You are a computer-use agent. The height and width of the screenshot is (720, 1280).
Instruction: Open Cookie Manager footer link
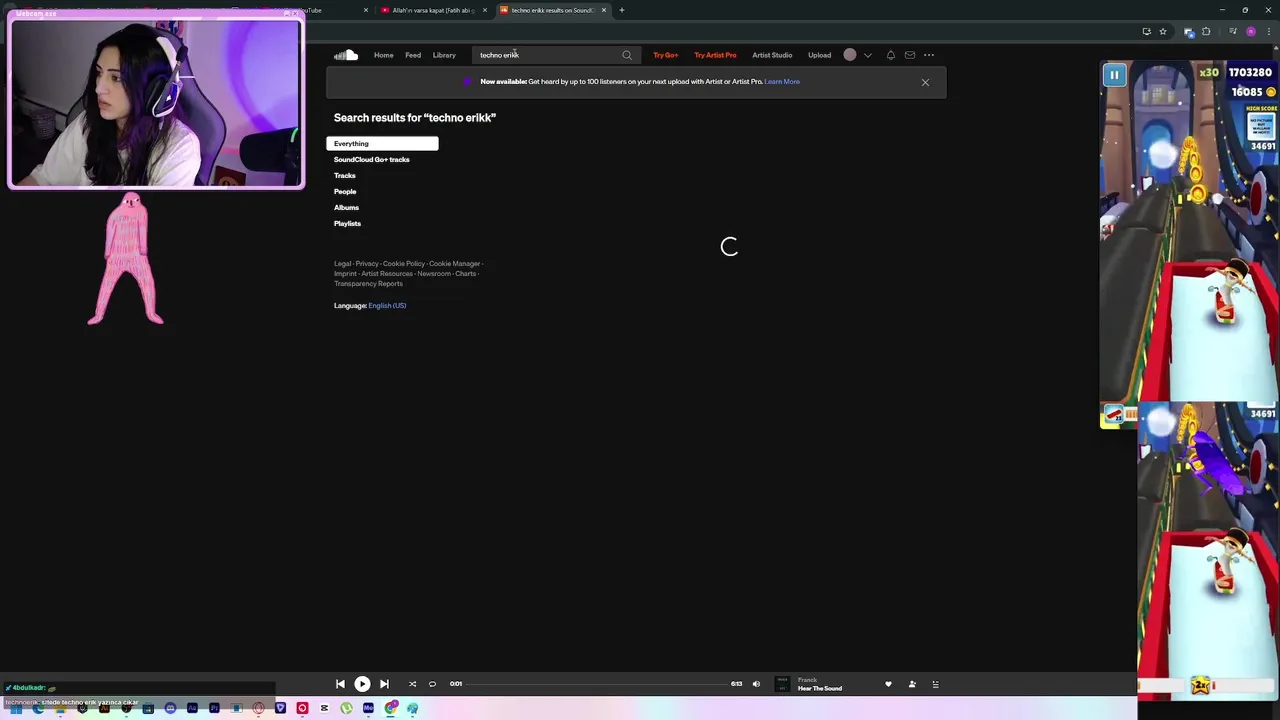pyautogui.click(x=454, y=264)
